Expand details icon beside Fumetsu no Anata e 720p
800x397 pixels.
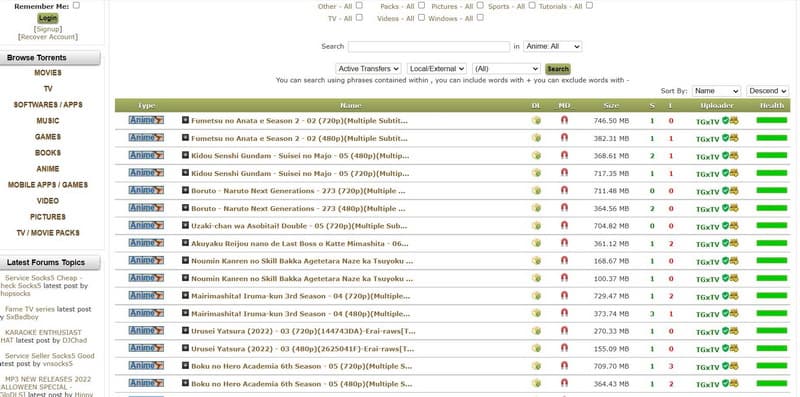(x=185, y=121)
